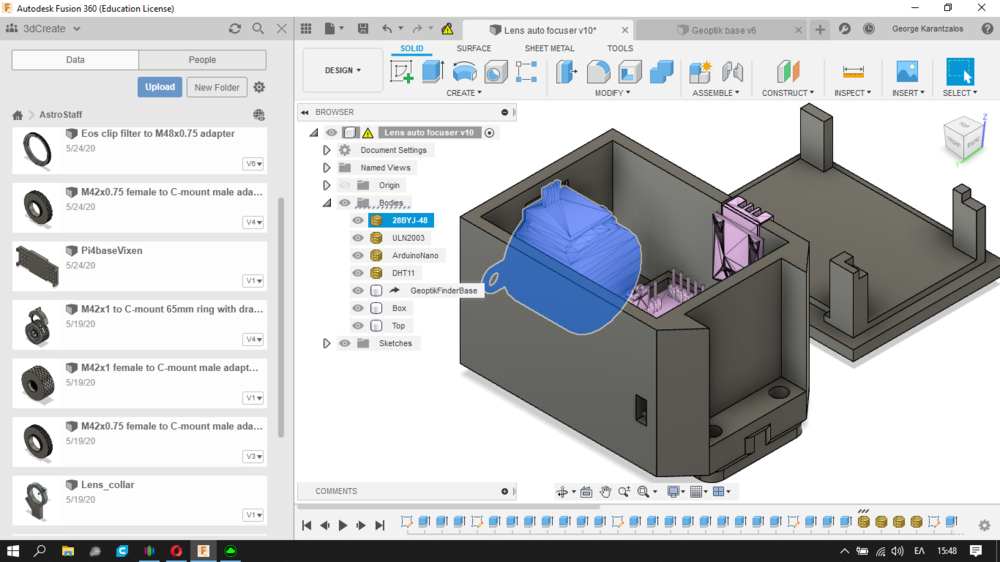1000x562 pixels.
Task: Switch to the SURFACE tab
Action: [x=473, y=48]
